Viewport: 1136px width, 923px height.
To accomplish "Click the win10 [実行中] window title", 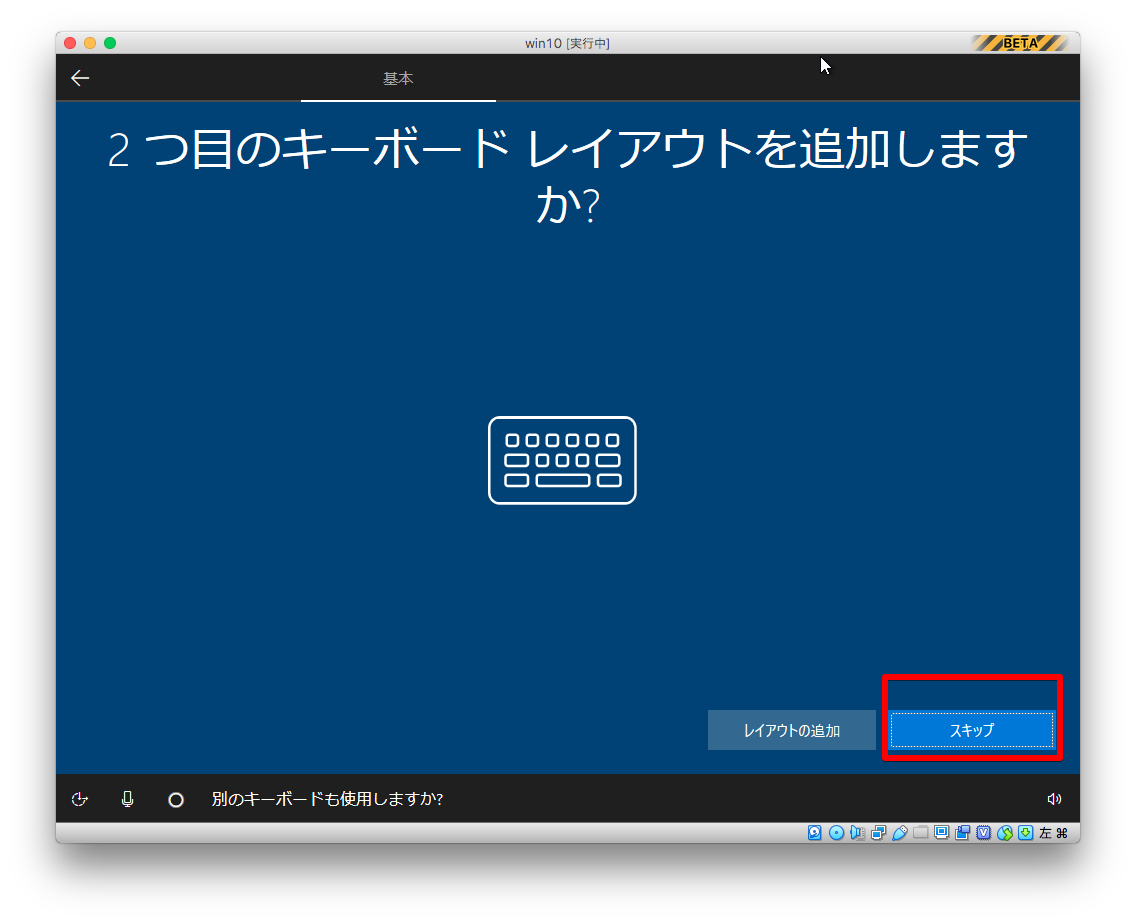I will (567, 43).
